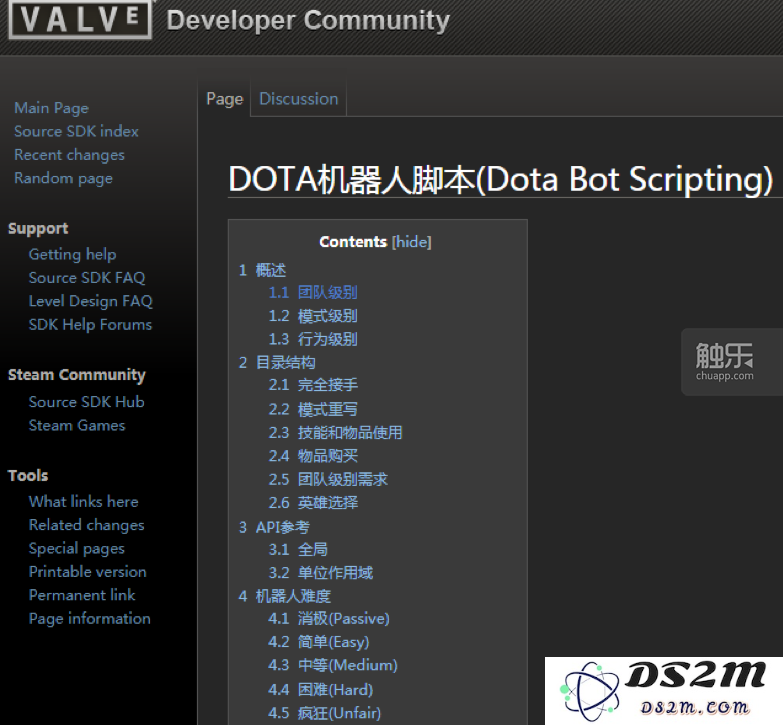Click What links here

pyautogui.click(x=83, y=501)
